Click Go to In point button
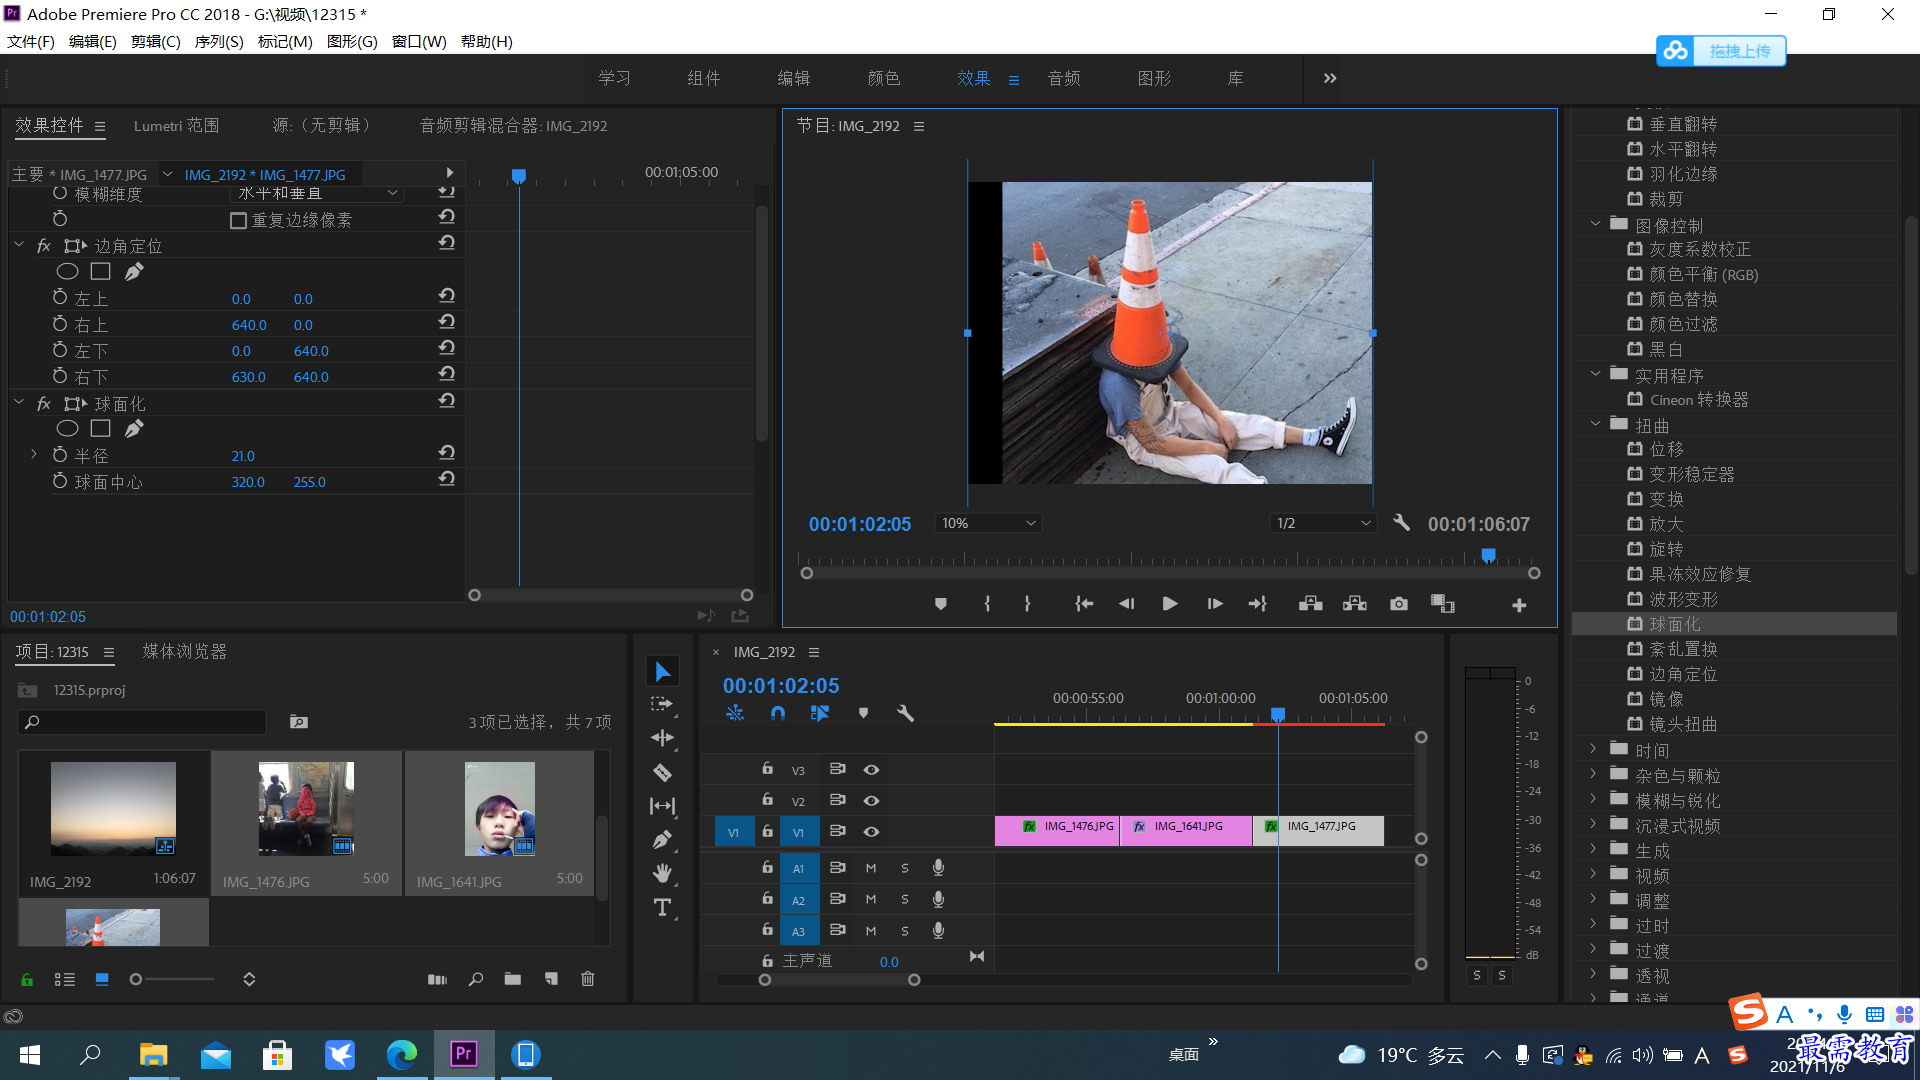 1084,604
